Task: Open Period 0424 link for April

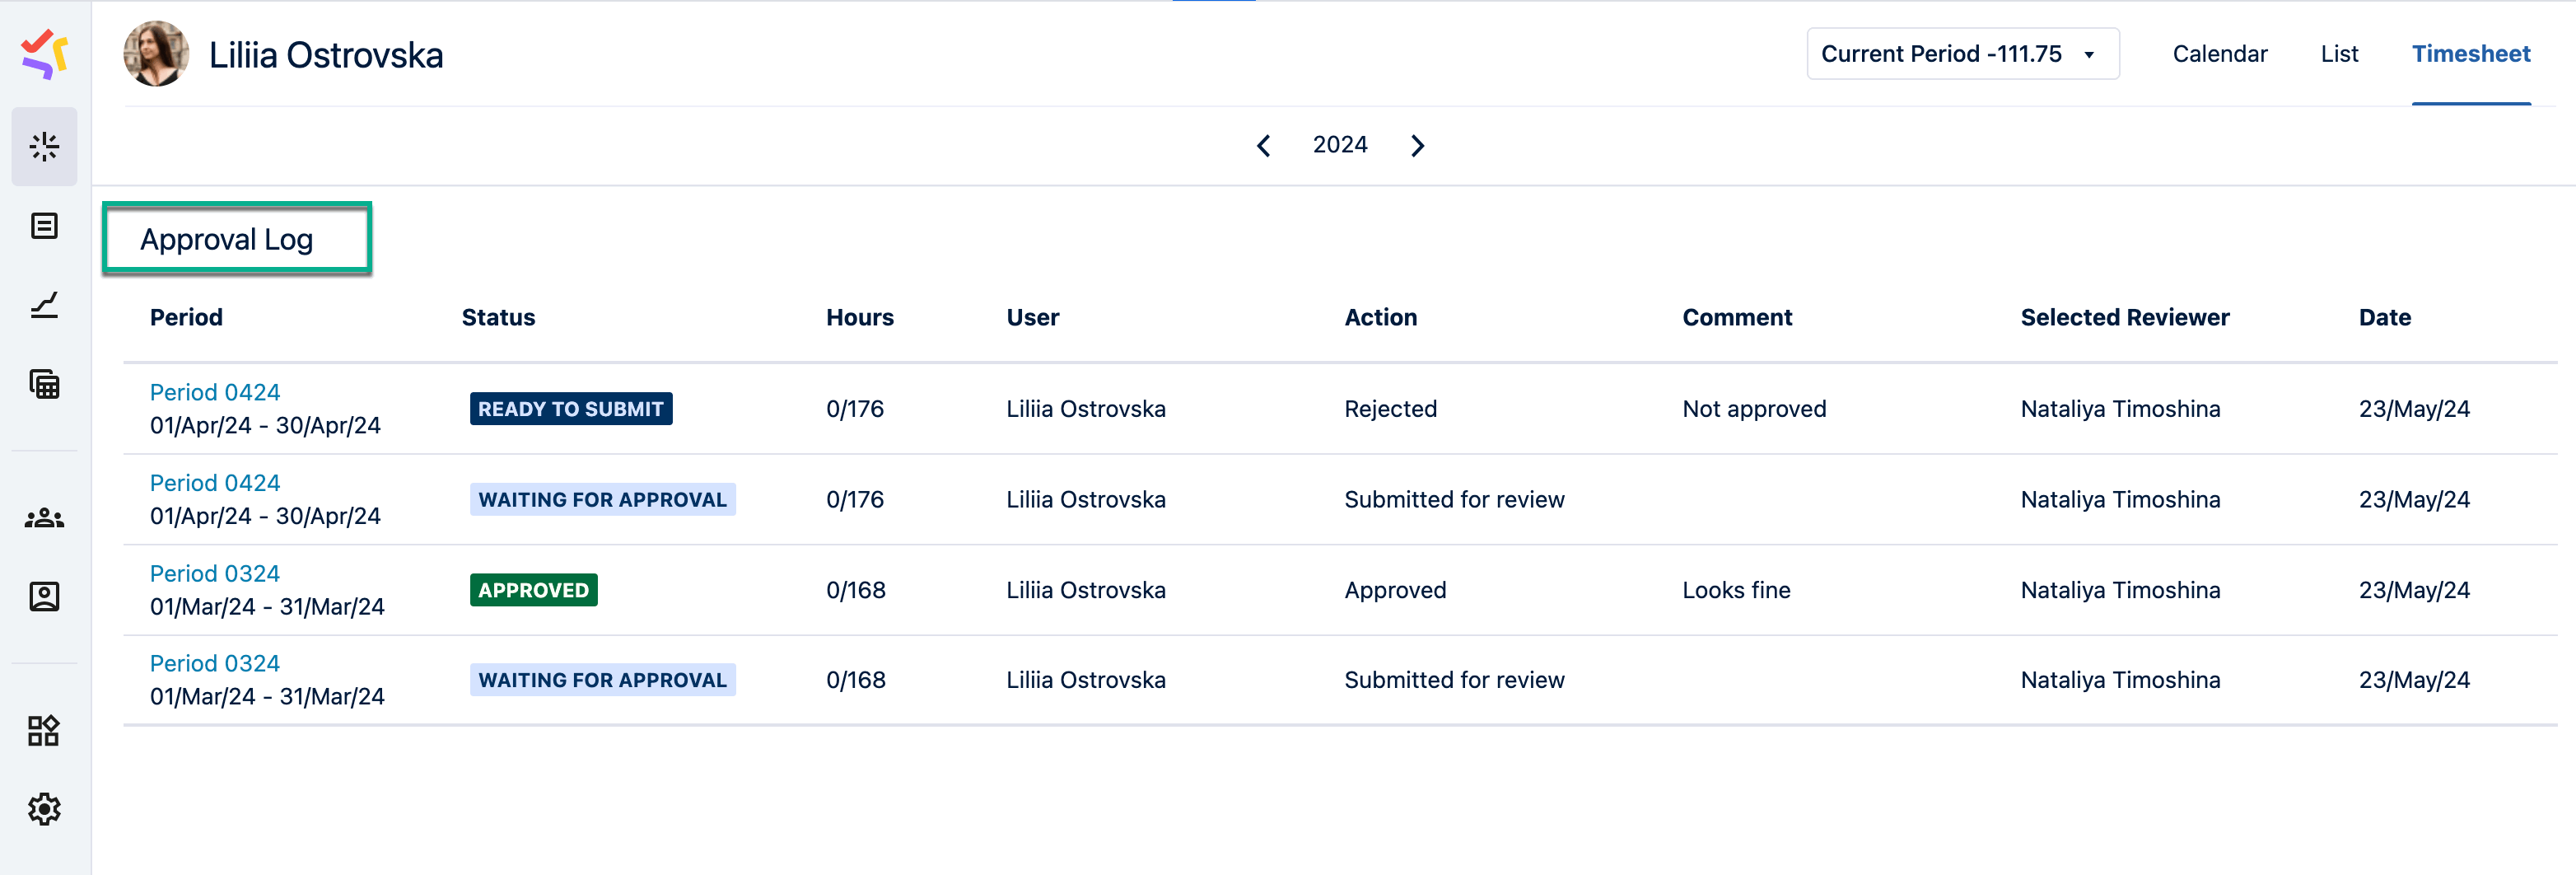Action: pyautogui.click(x=214, y=392)
